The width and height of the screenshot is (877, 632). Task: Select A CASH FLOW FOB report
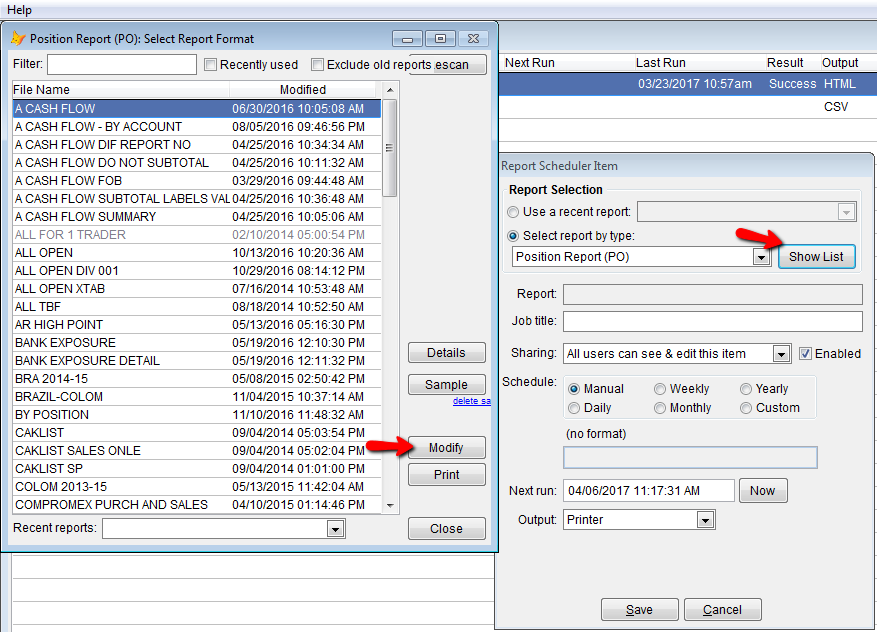197,181
